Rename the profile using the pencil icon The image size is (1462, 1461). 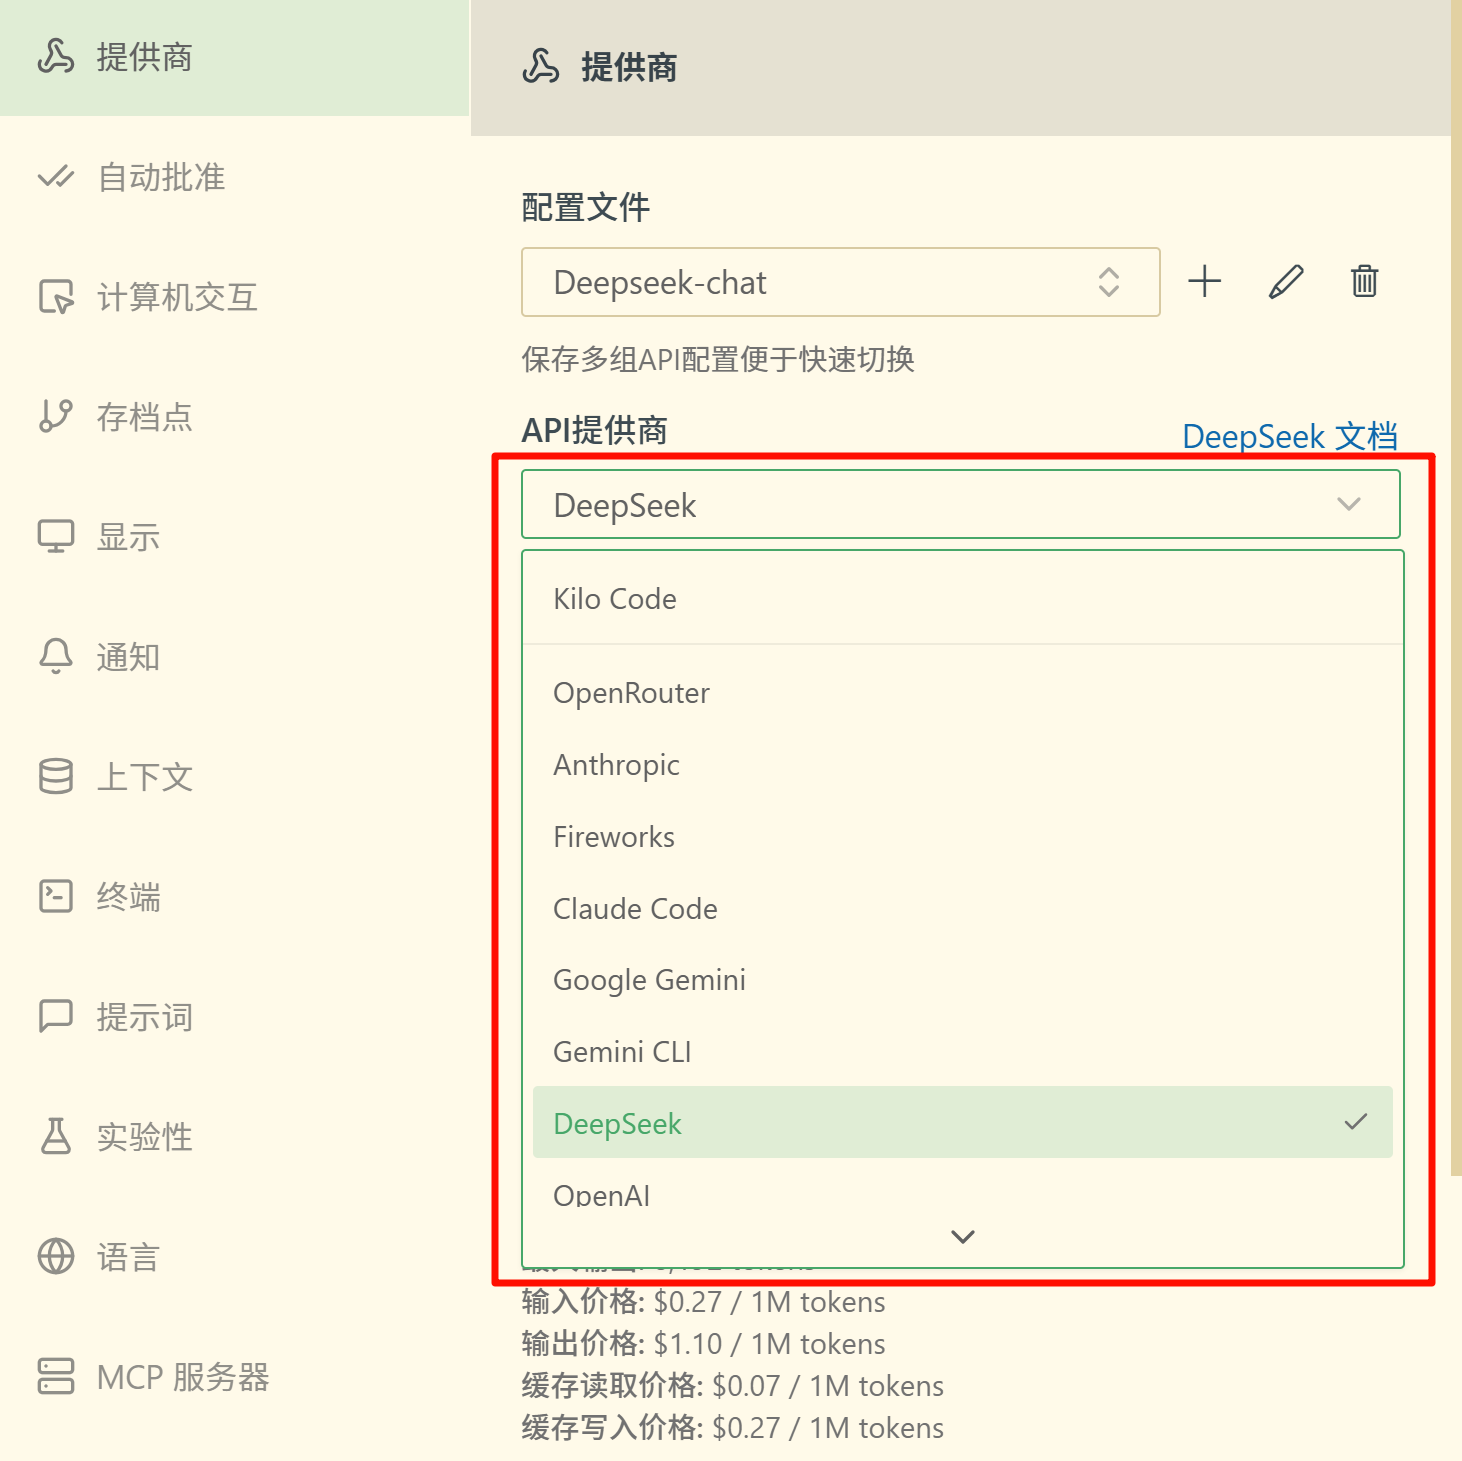[1286, 282]
